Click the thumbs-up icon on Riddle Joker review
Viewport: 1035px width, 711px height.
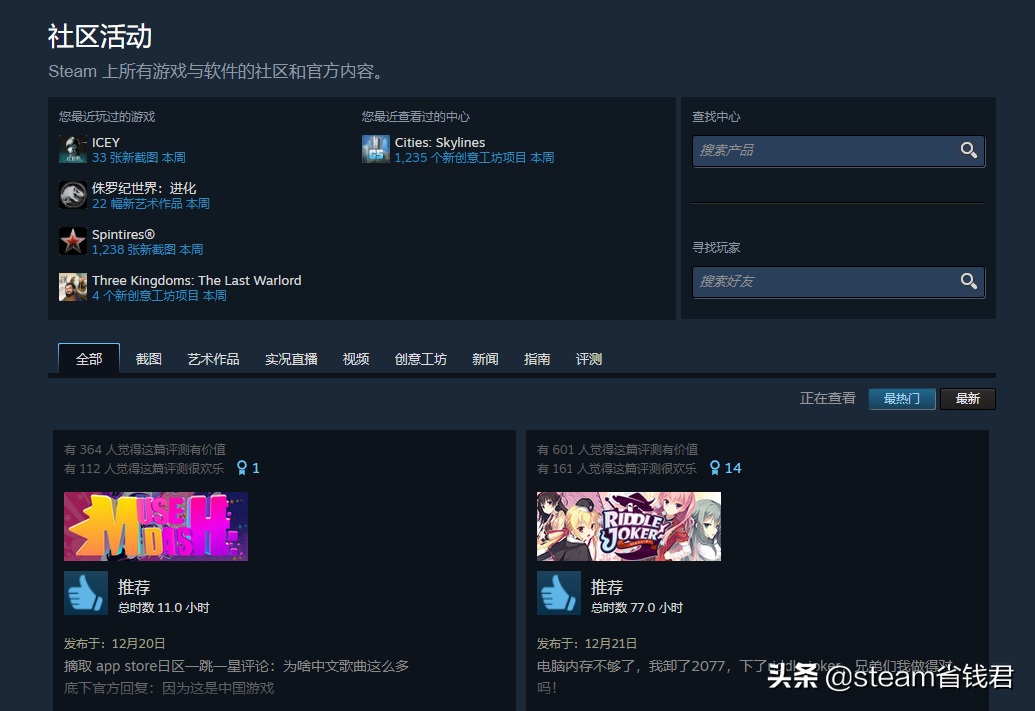coord(559,593)
